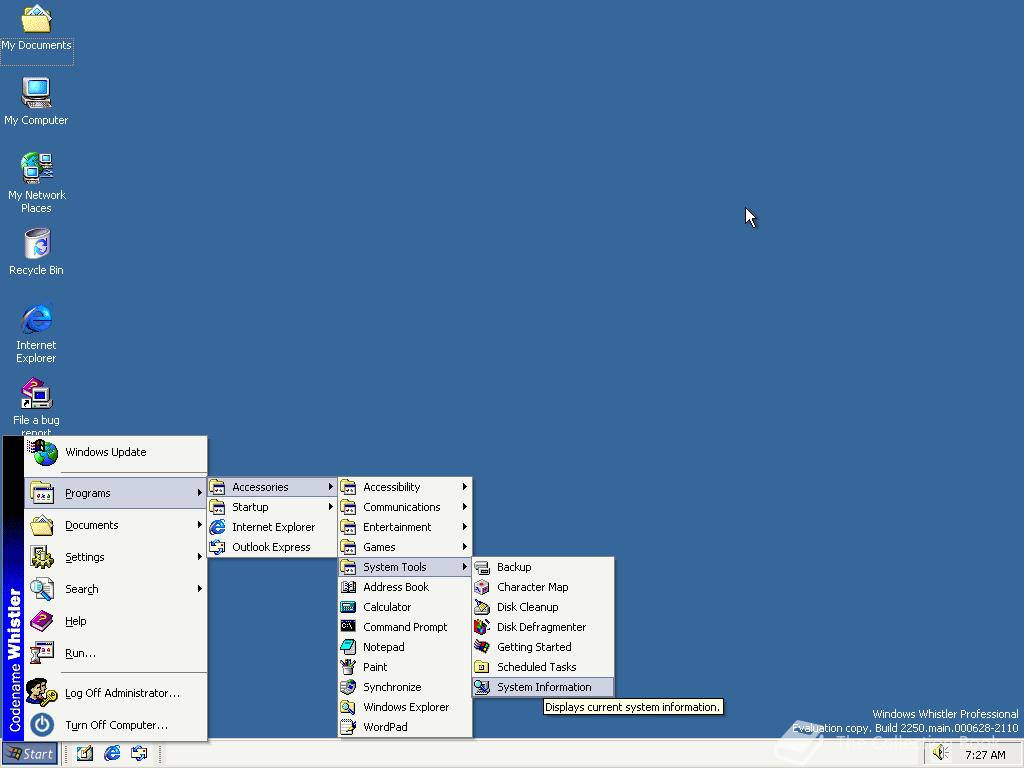Expand the Startup submenu arrow

(x=330, y=507)
